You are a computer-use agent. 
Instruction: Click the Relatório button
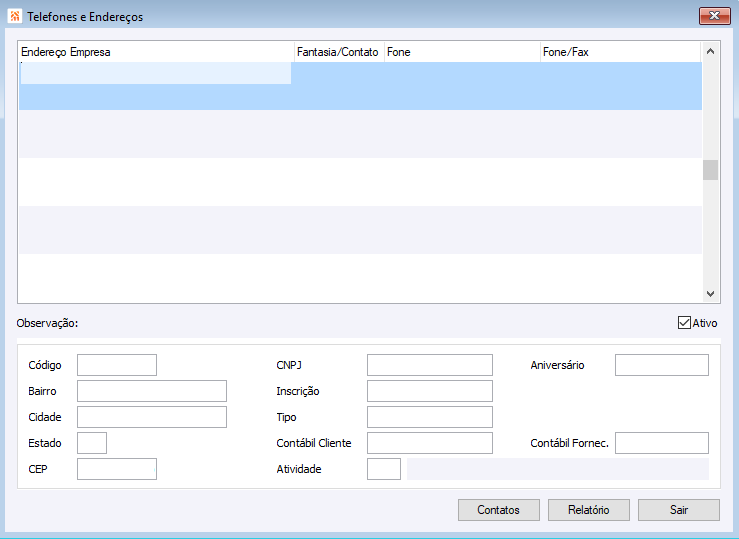click(589, 510)
